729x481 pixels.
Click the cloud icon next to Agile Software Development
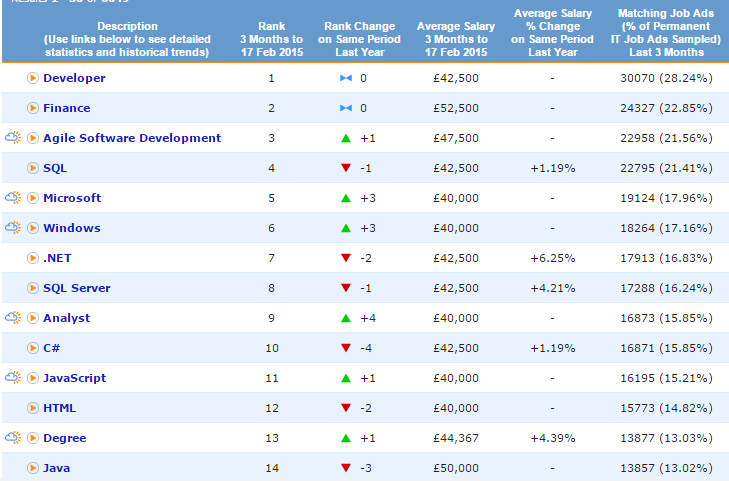12,138
